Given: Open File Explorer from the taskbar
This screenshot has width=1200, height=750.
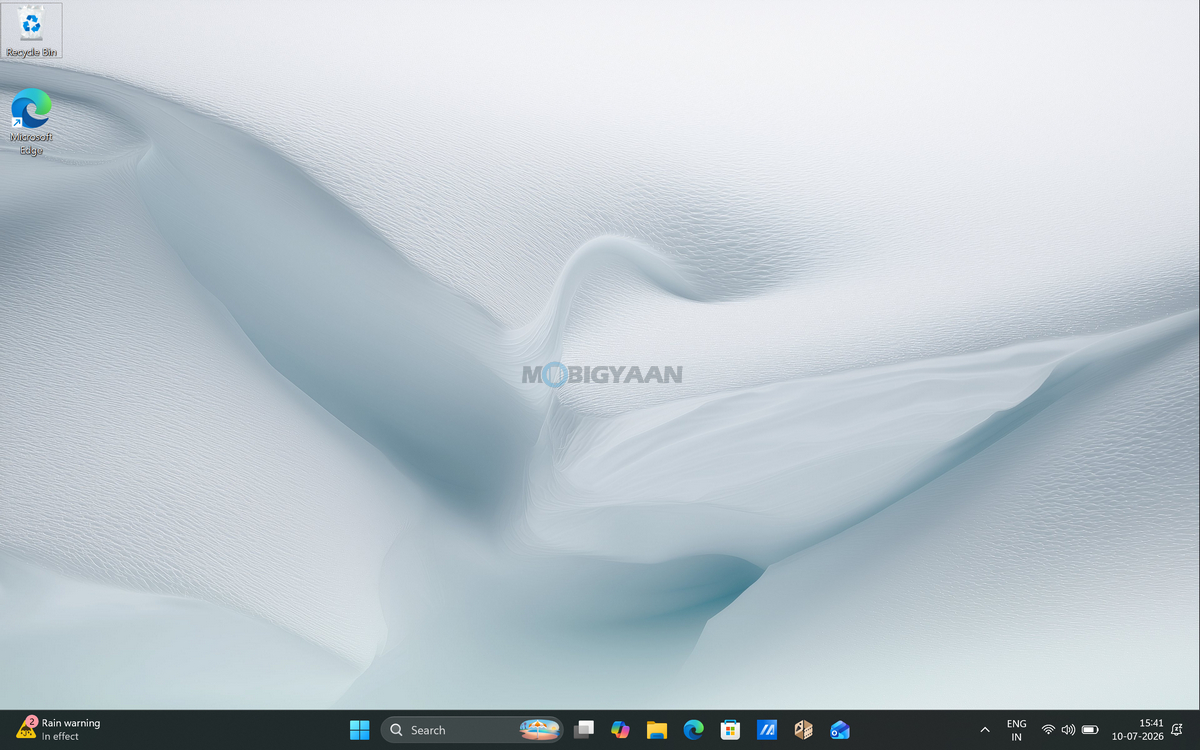Looking at the screenshot, I should (x=657, y=730).
